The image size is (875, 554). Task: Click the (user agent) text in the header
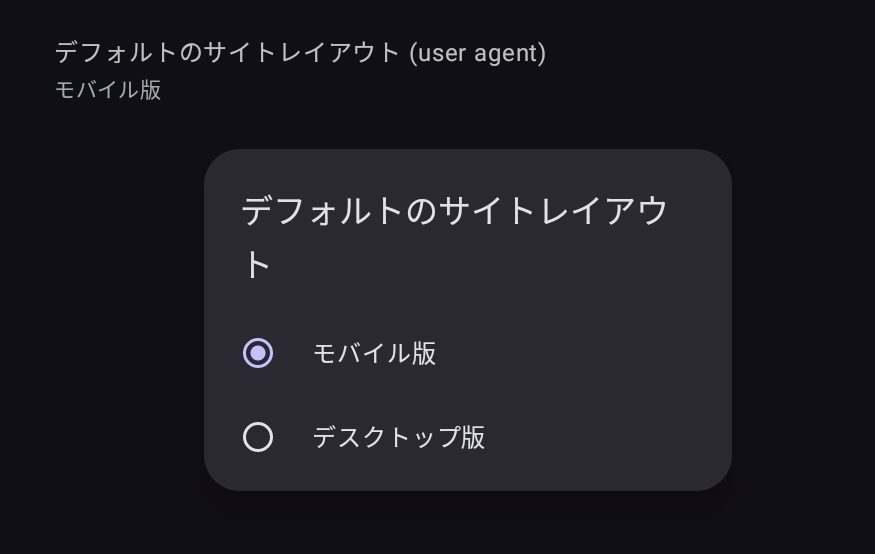pyautogui.click(x=478, y=52)
